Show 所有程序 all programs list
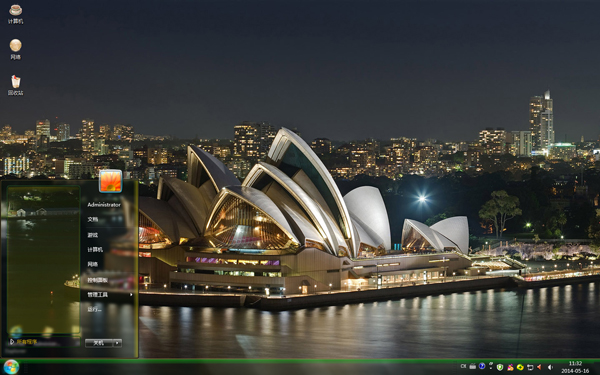The image size is (600, 375). coord(26,341)
